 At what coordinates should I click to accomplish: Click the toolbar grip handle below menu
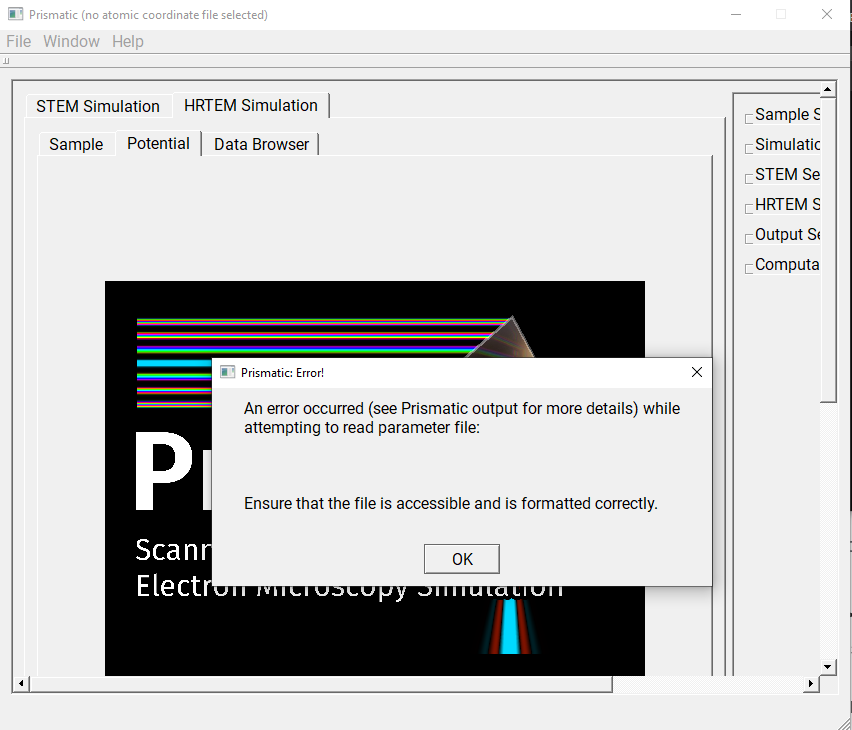point(6,61)
